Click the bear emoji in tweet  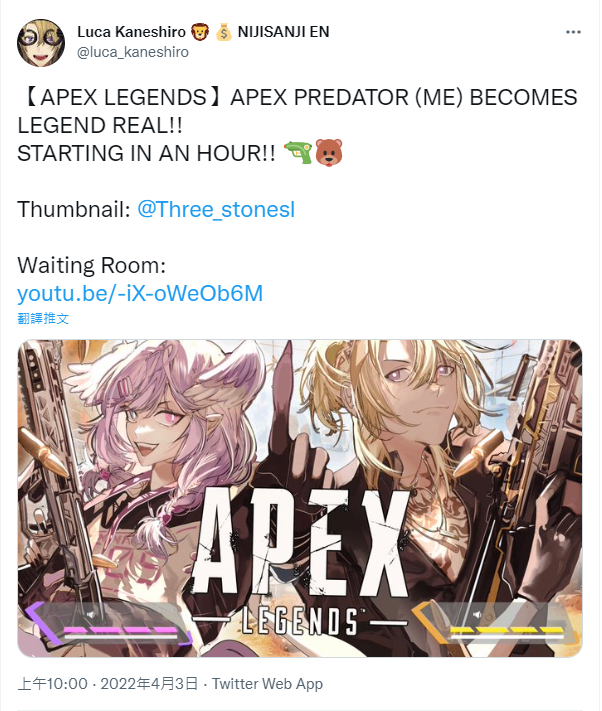(329, 152)
